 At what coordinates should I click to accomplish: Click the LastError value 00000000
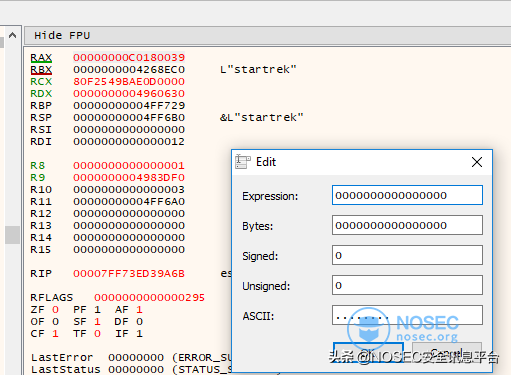[136, 358]
